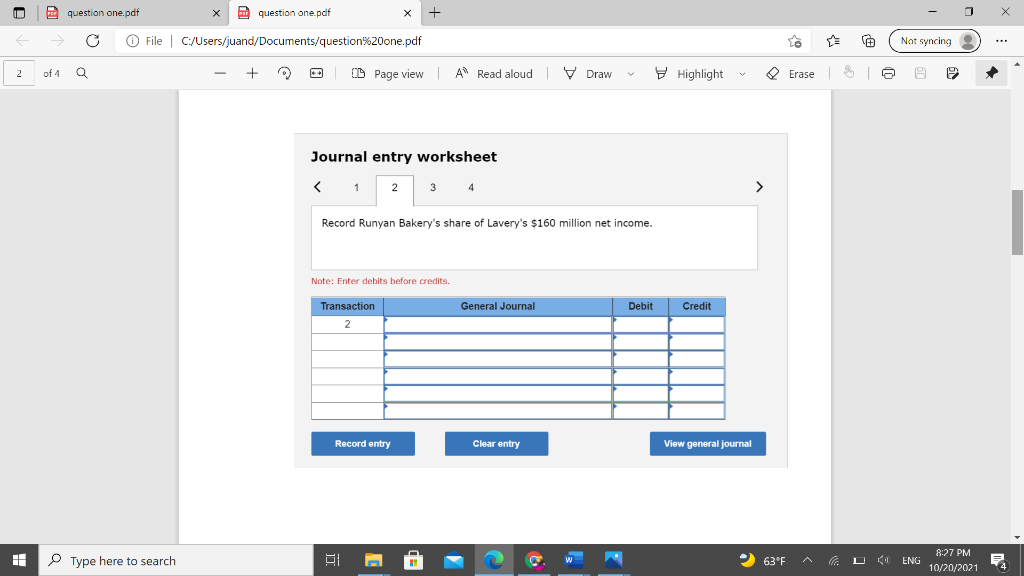Click the Record entry button

pyautogui.click(x=363, y=443)
